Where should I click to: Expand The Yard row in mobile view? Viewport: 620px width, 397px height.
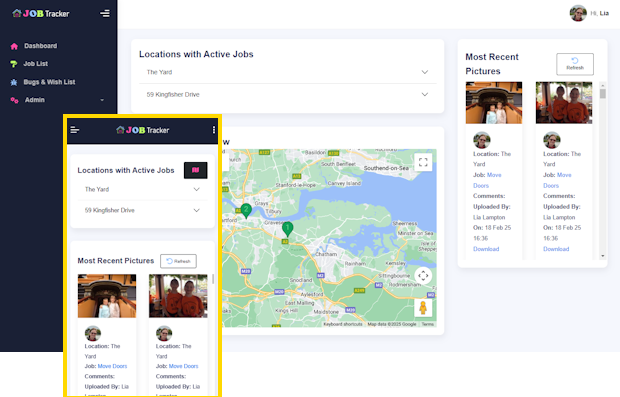[x=142, y=189]
